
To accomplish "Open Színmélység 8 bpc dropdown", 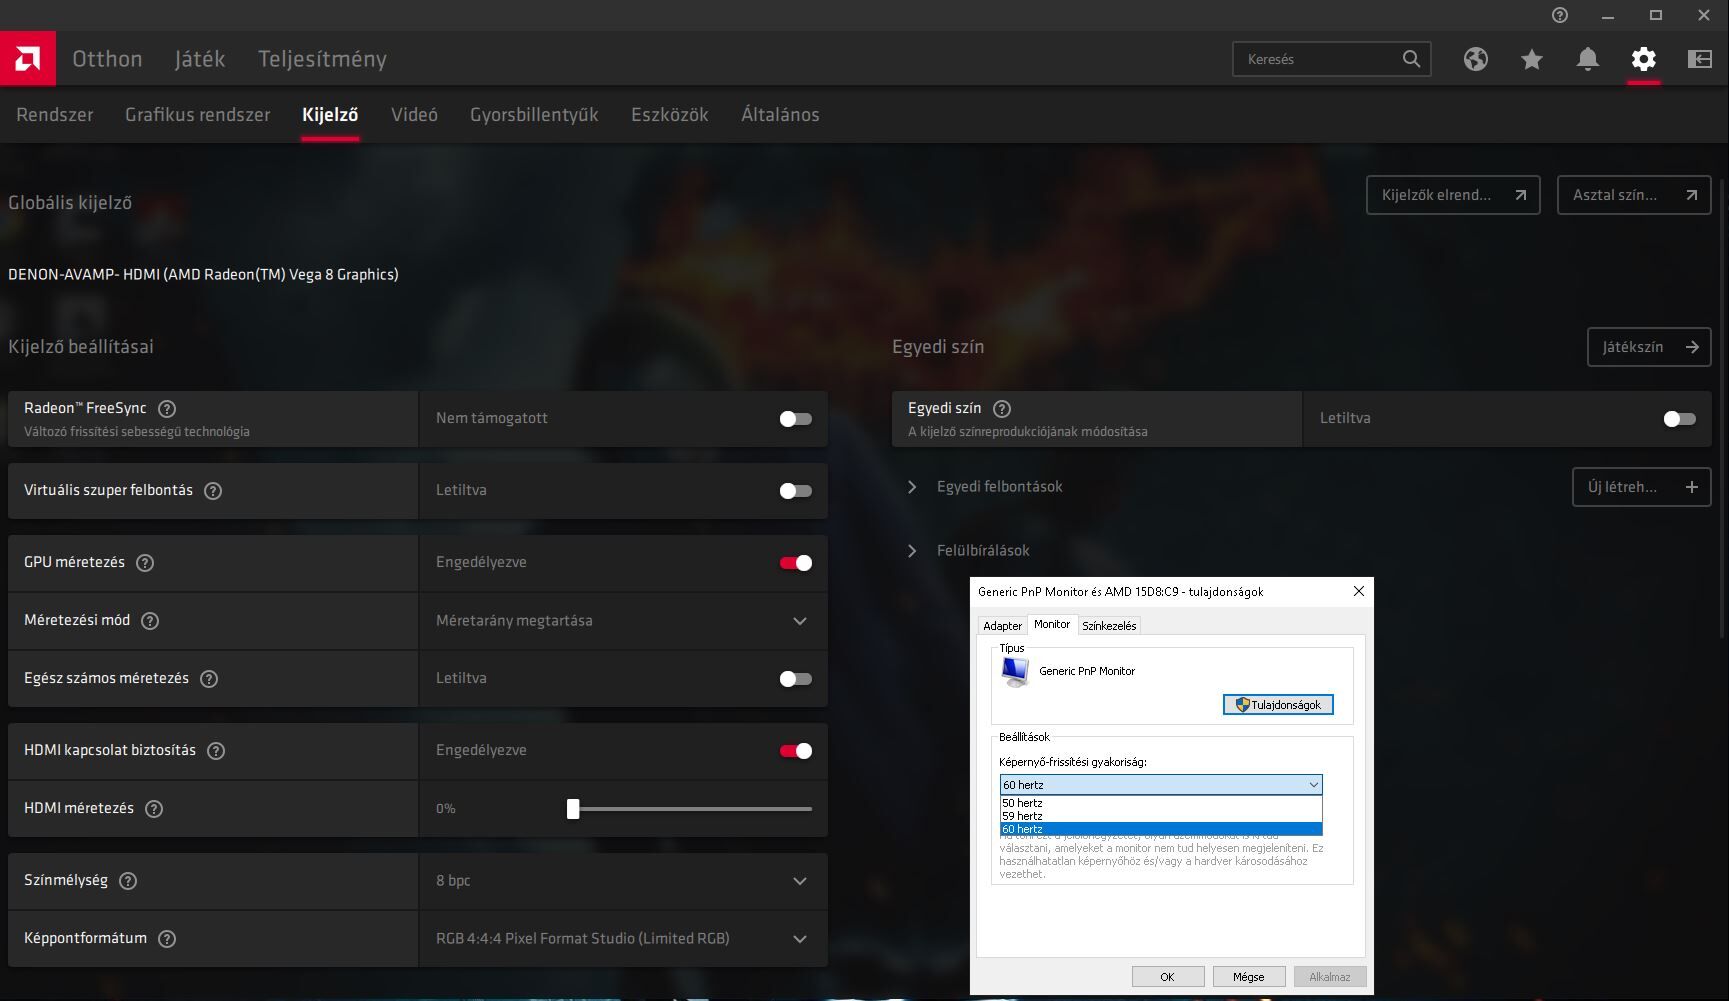I will (x=623, y=881).
